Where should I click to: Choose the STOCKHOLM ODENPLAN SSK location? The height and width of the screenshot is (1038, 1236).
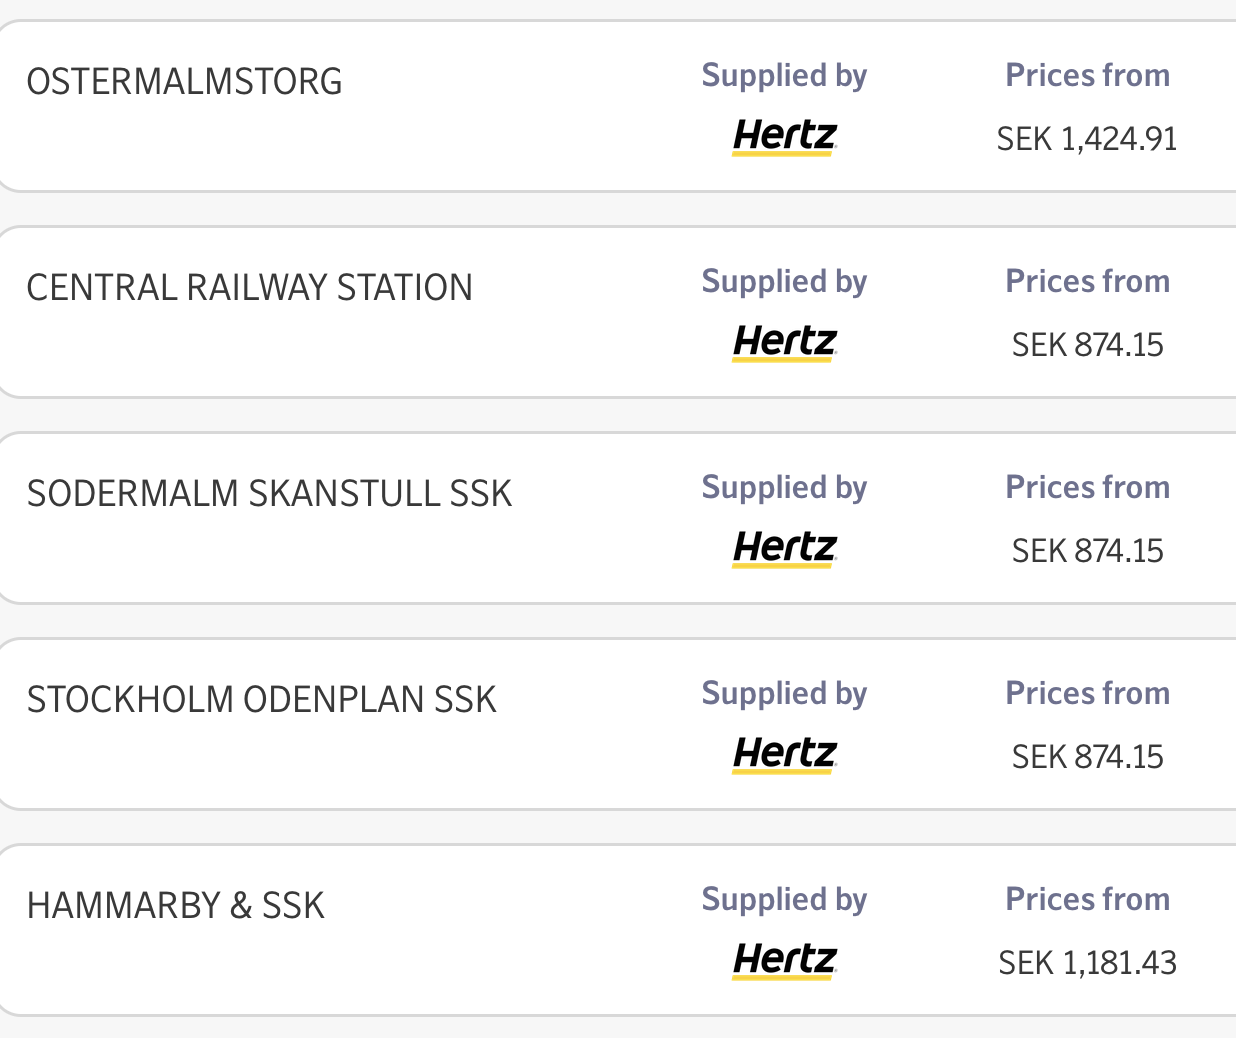click(x=261, y=699)
